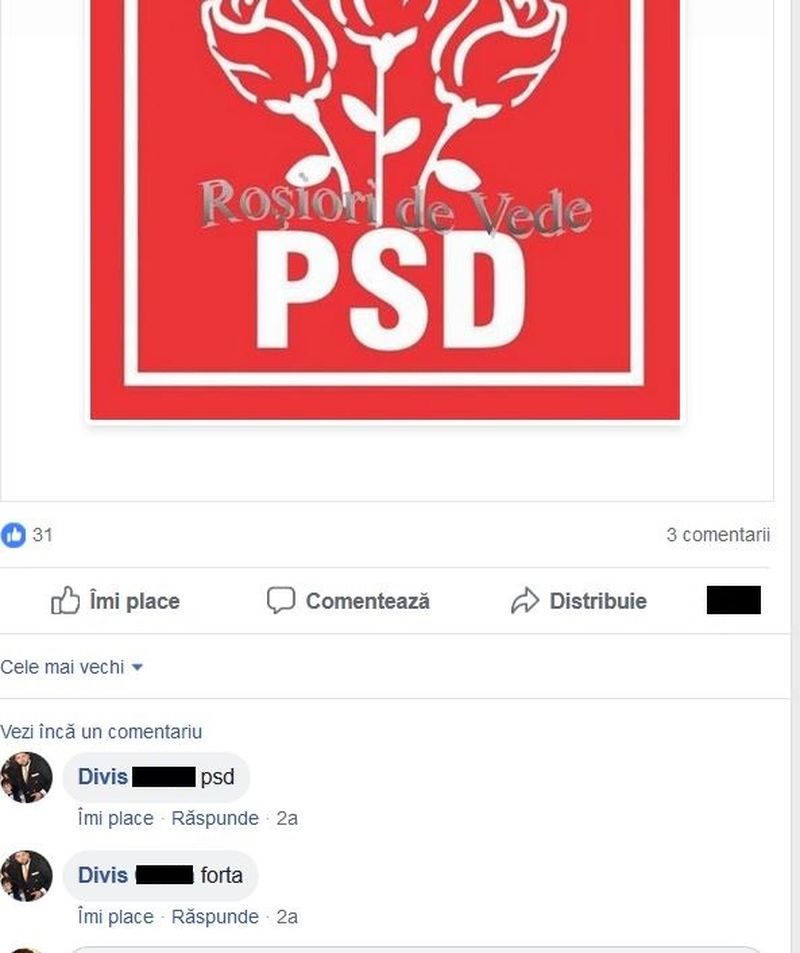Screen dimensions: 800x953
Task: Like the 'forta' comment
Action: tap(116, 917)
